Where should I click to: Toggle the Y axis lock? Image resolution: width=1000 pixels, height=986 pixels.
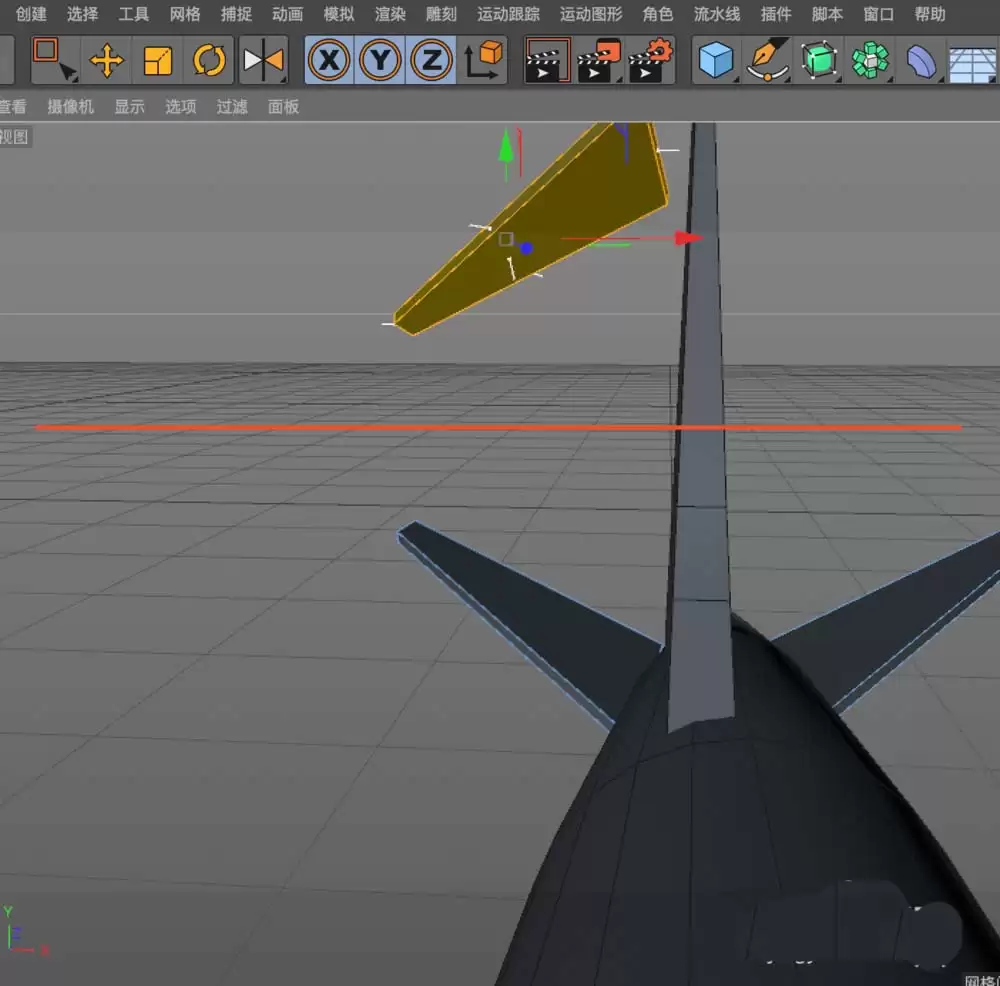380,60
